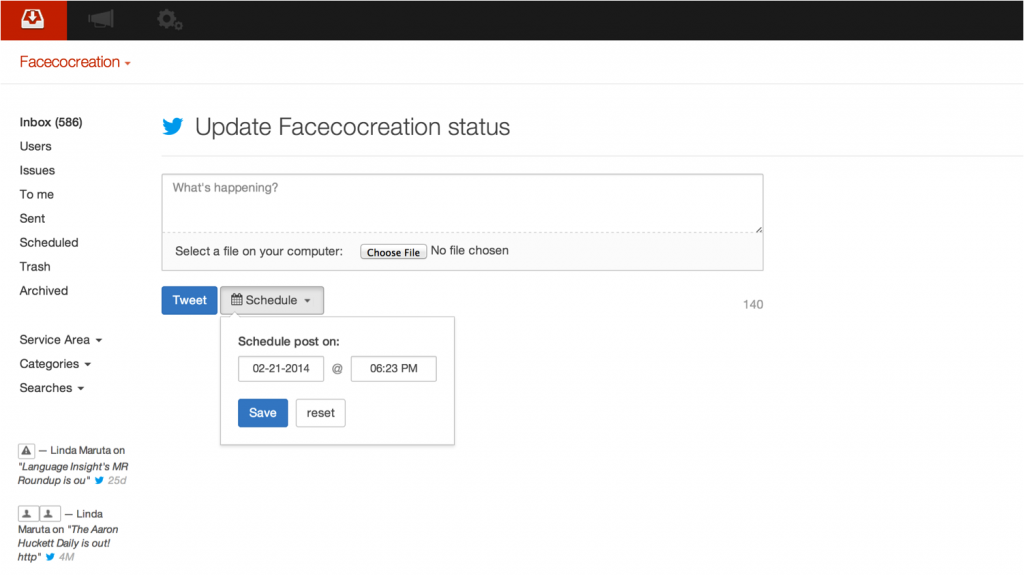
Task: Click the Twitter bird next to 4M
Action: click(51, 556)
